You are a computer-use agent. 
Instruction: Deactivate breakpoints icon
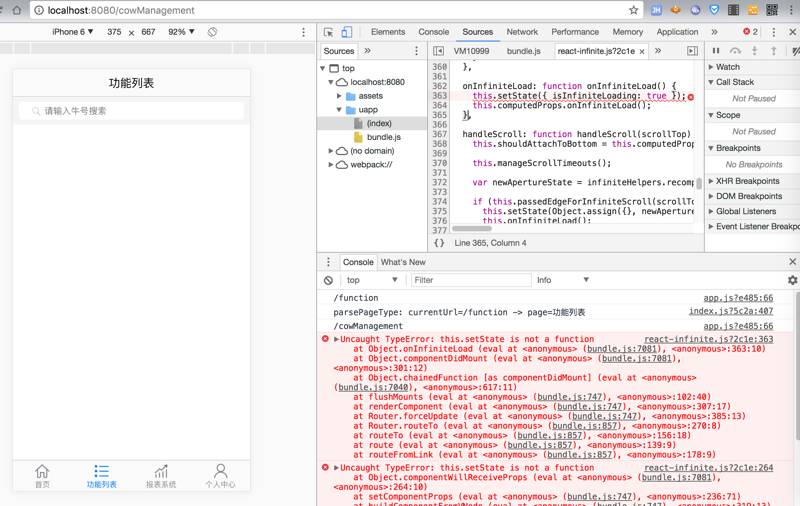pos(795,51)
